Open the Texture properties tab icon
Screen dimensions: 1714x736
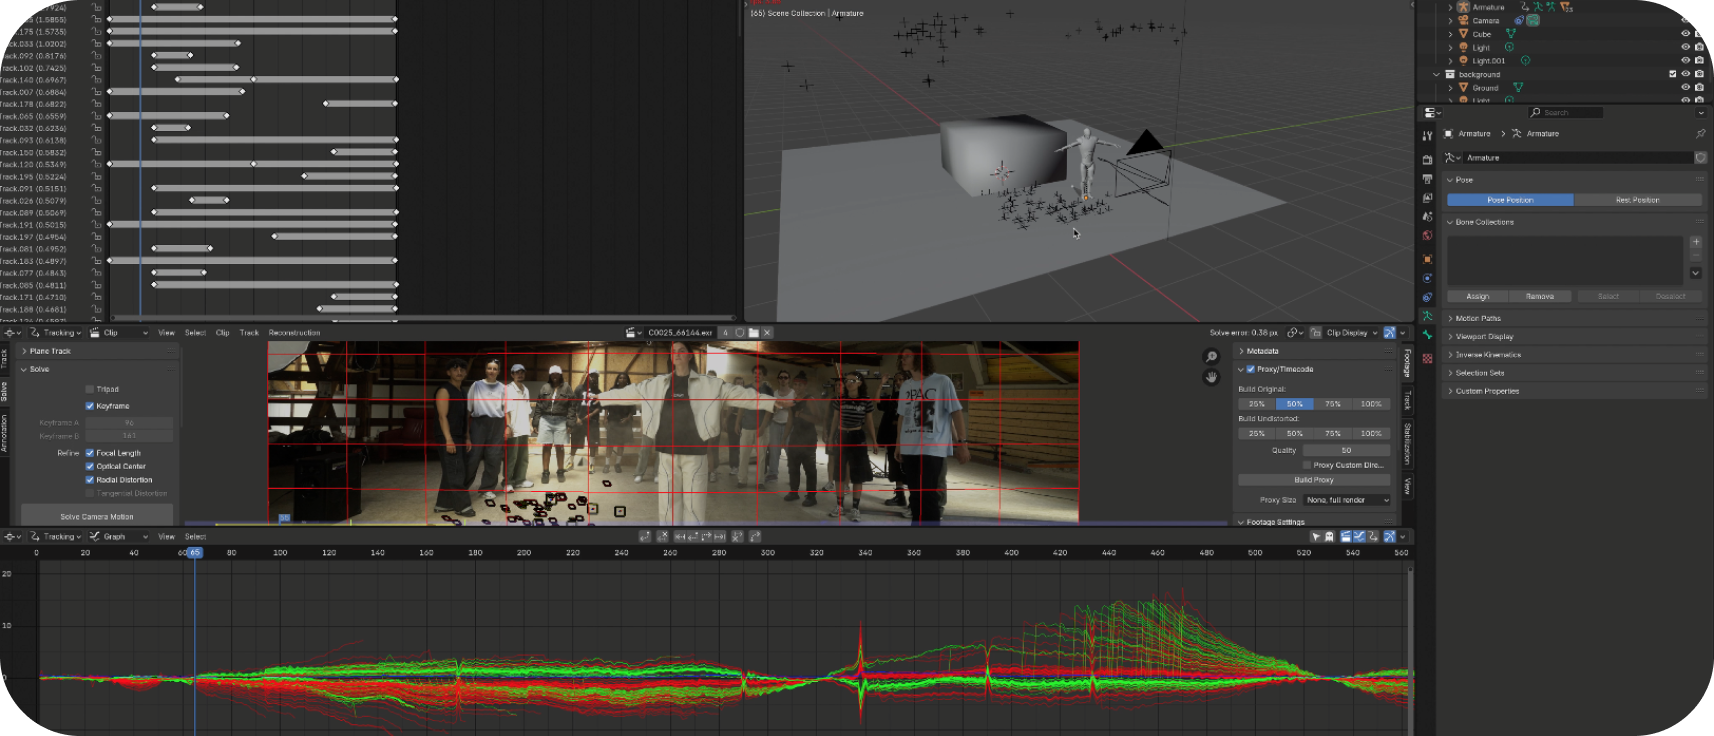tap(1427, 358)
